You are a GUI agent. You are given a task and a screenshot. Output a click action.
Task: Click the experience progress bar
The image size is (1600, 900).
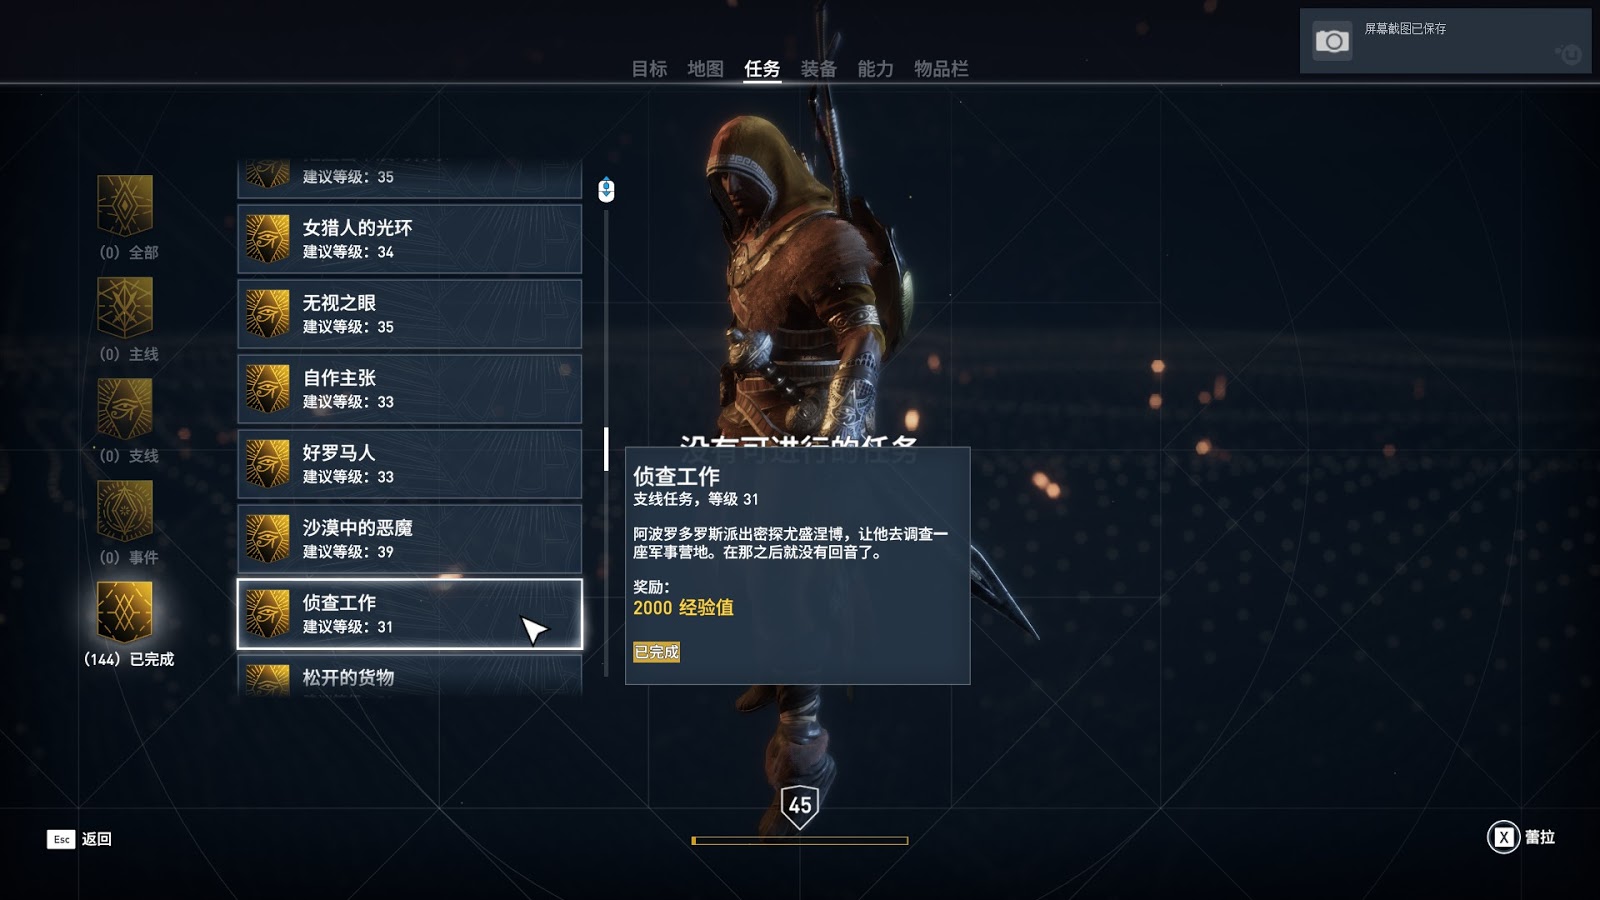tap(800, 841)
